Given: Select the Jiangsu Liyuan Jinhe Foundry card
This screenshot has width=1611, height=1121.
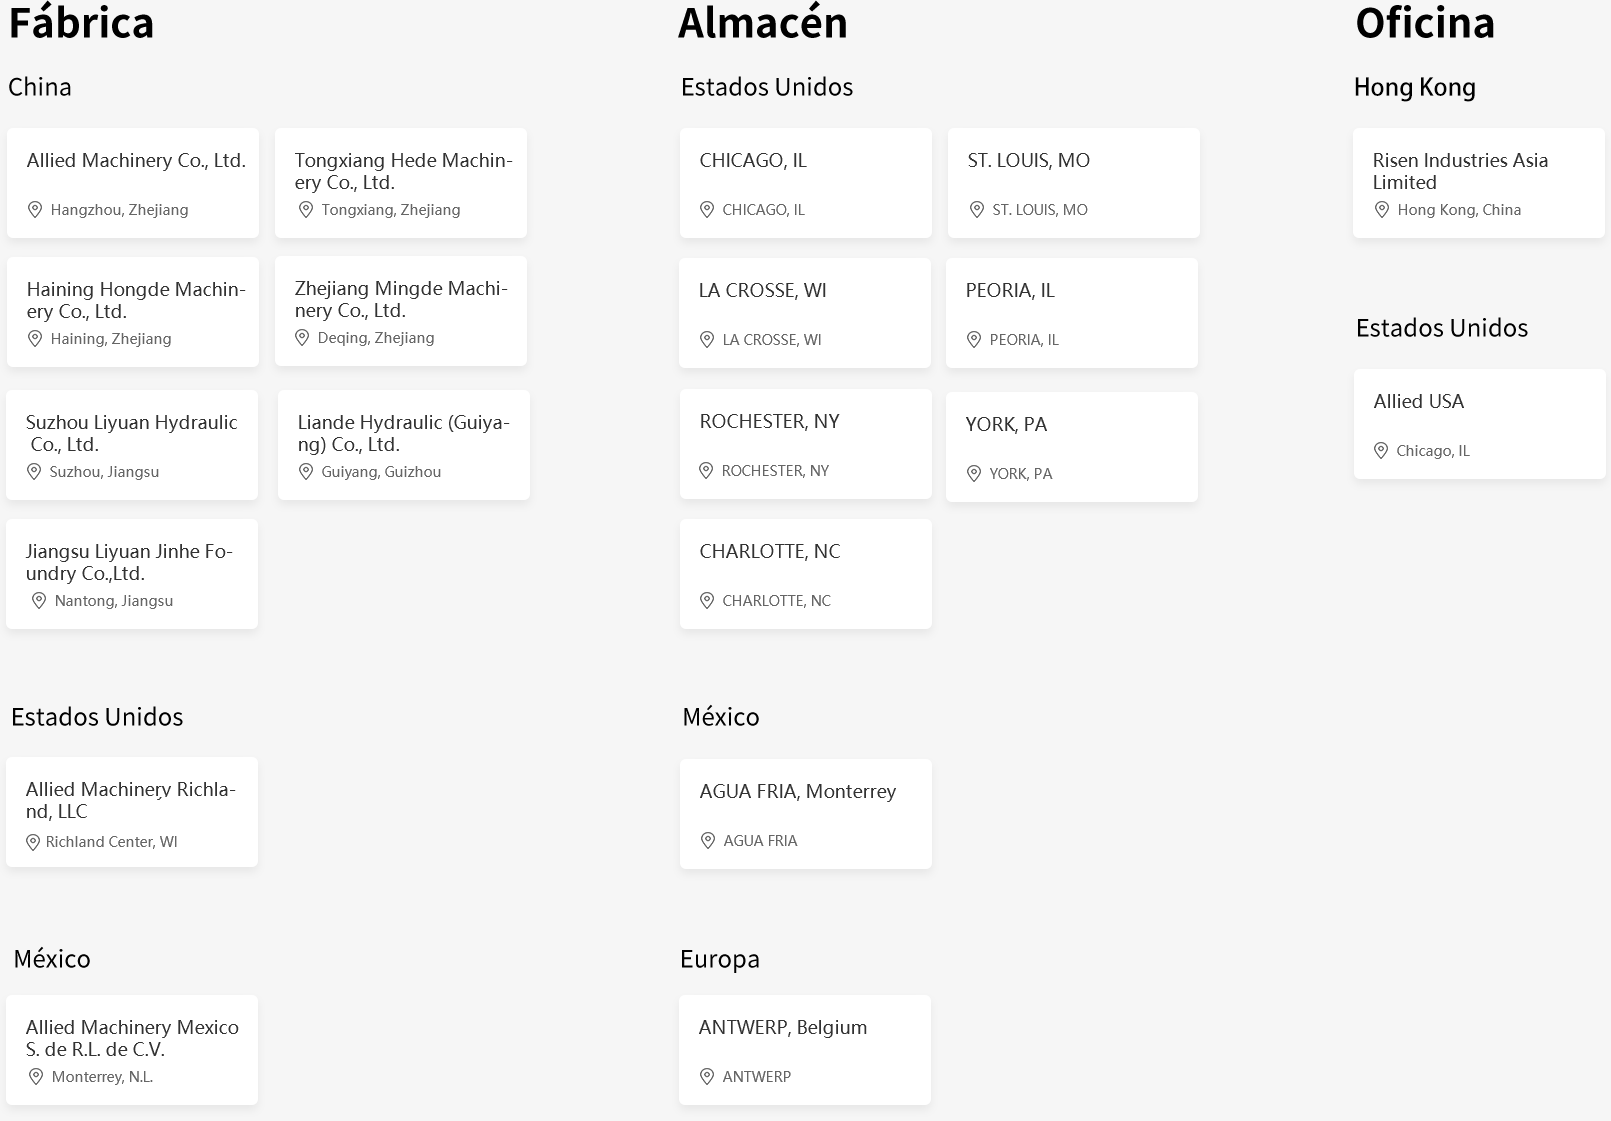Looking at the screenshot, I should pos(132,574).
